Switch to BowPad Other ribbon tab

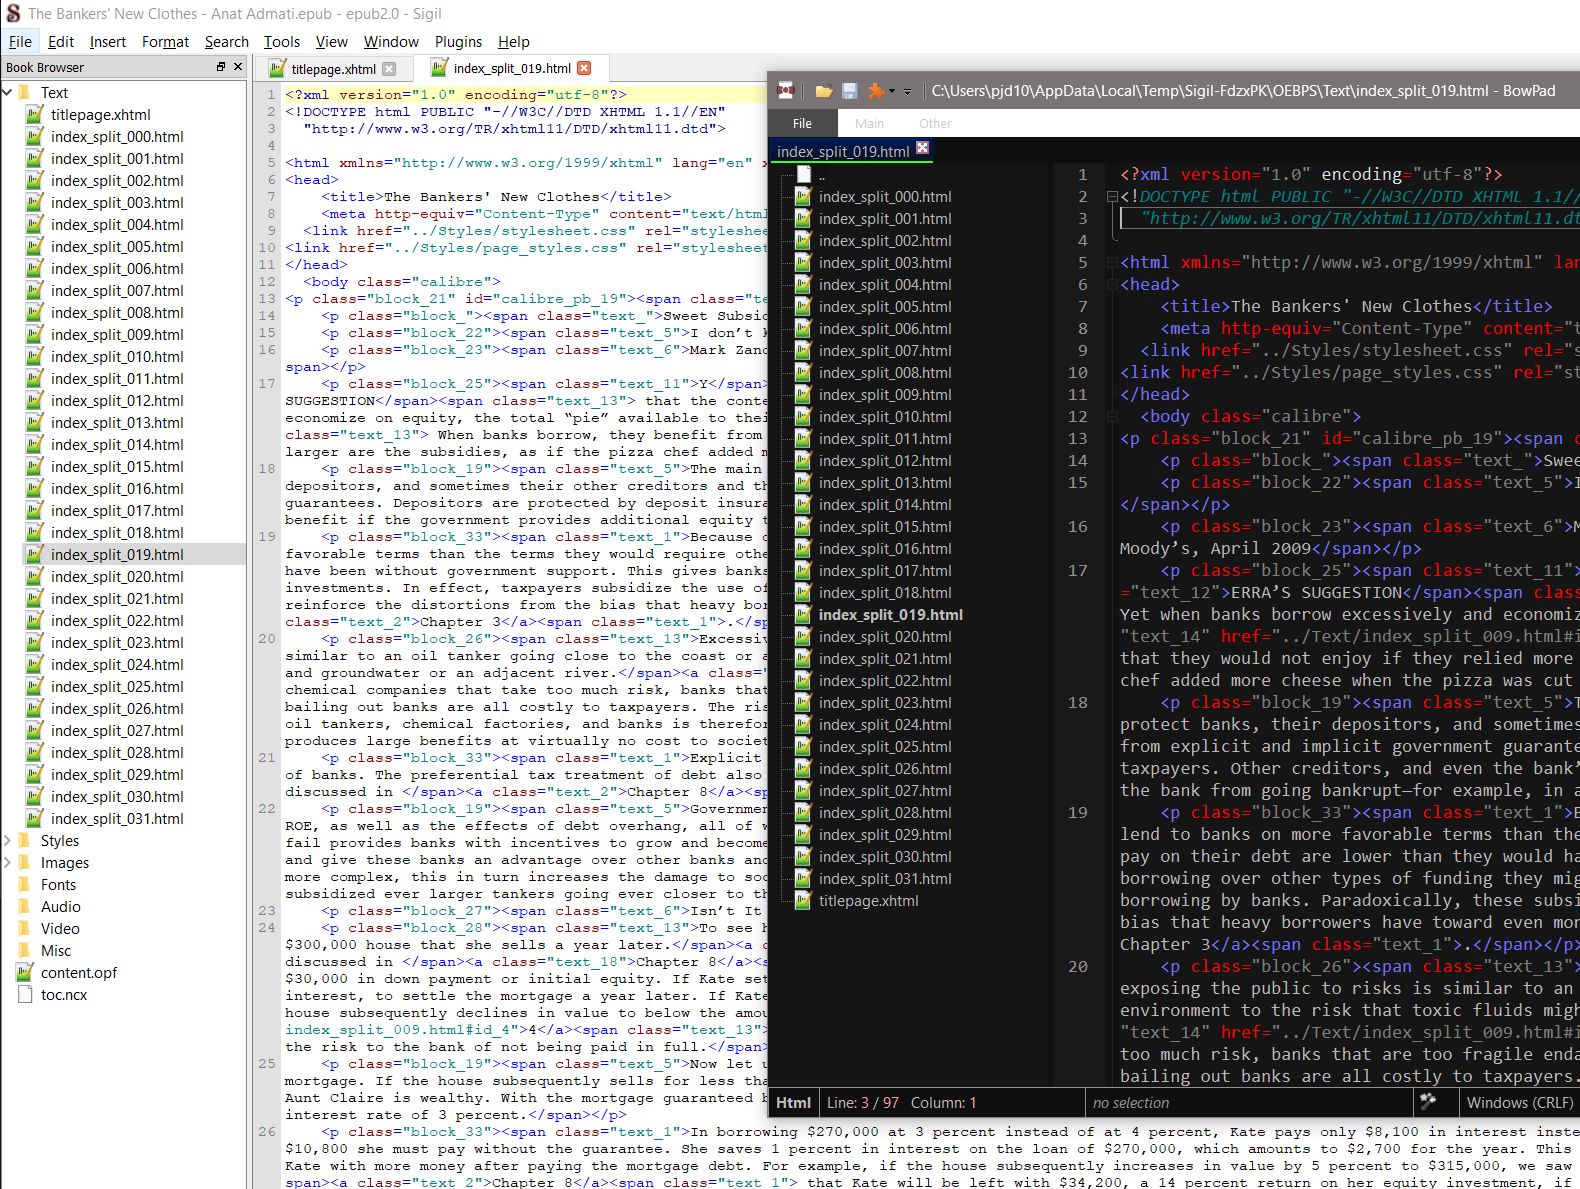click(x=935, y=123)
